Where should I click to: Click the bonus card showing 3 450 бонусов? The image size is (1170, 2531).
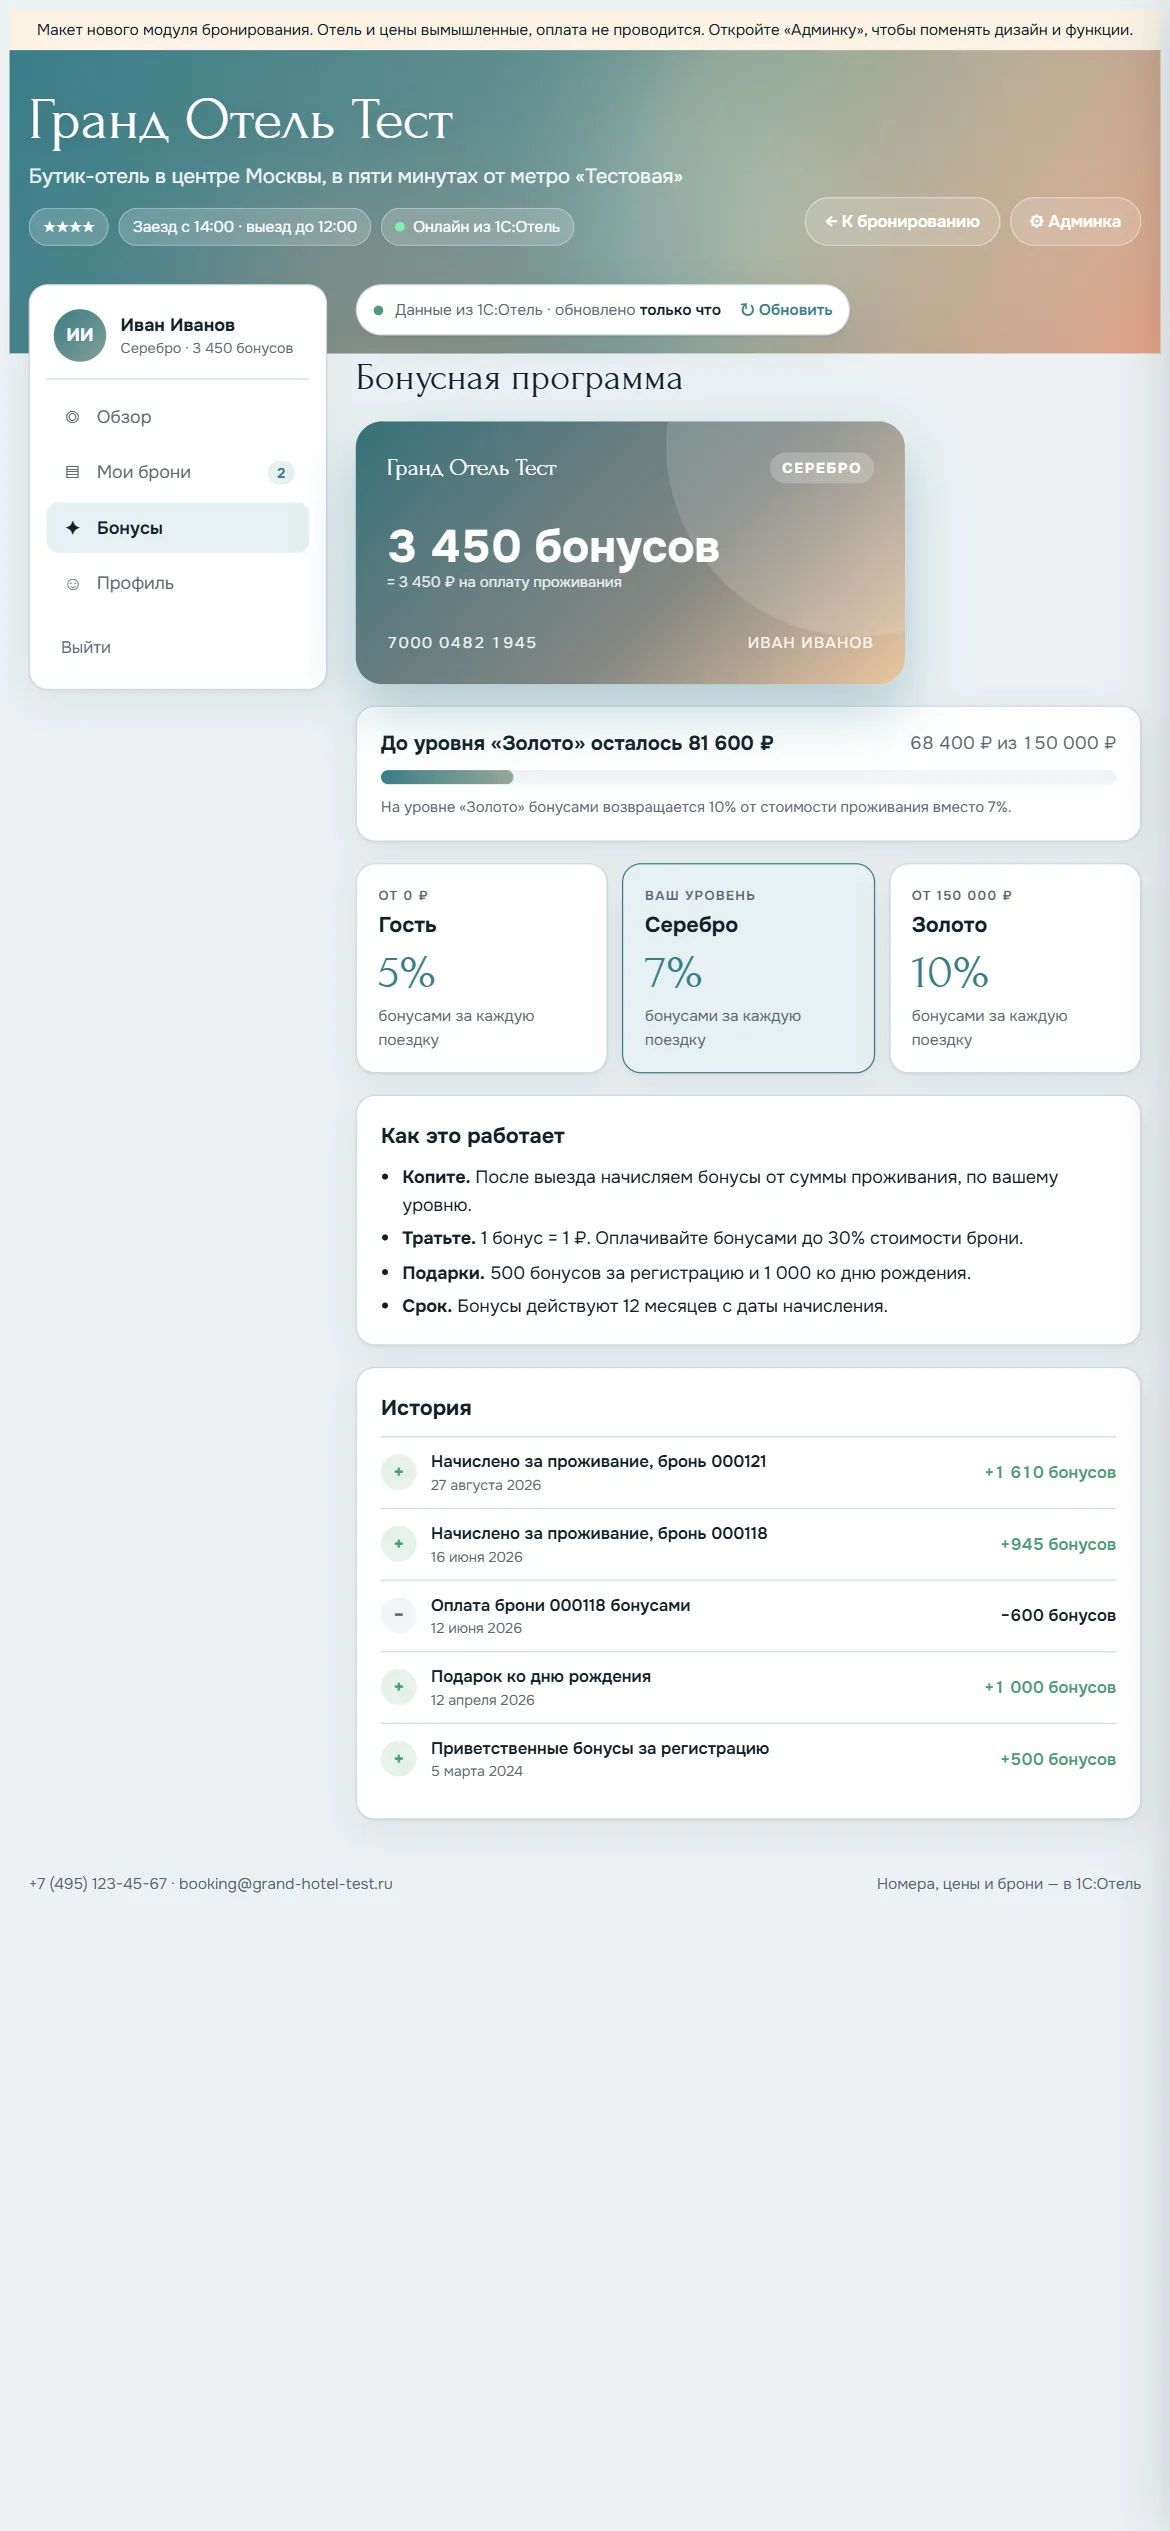click(630, 552)
